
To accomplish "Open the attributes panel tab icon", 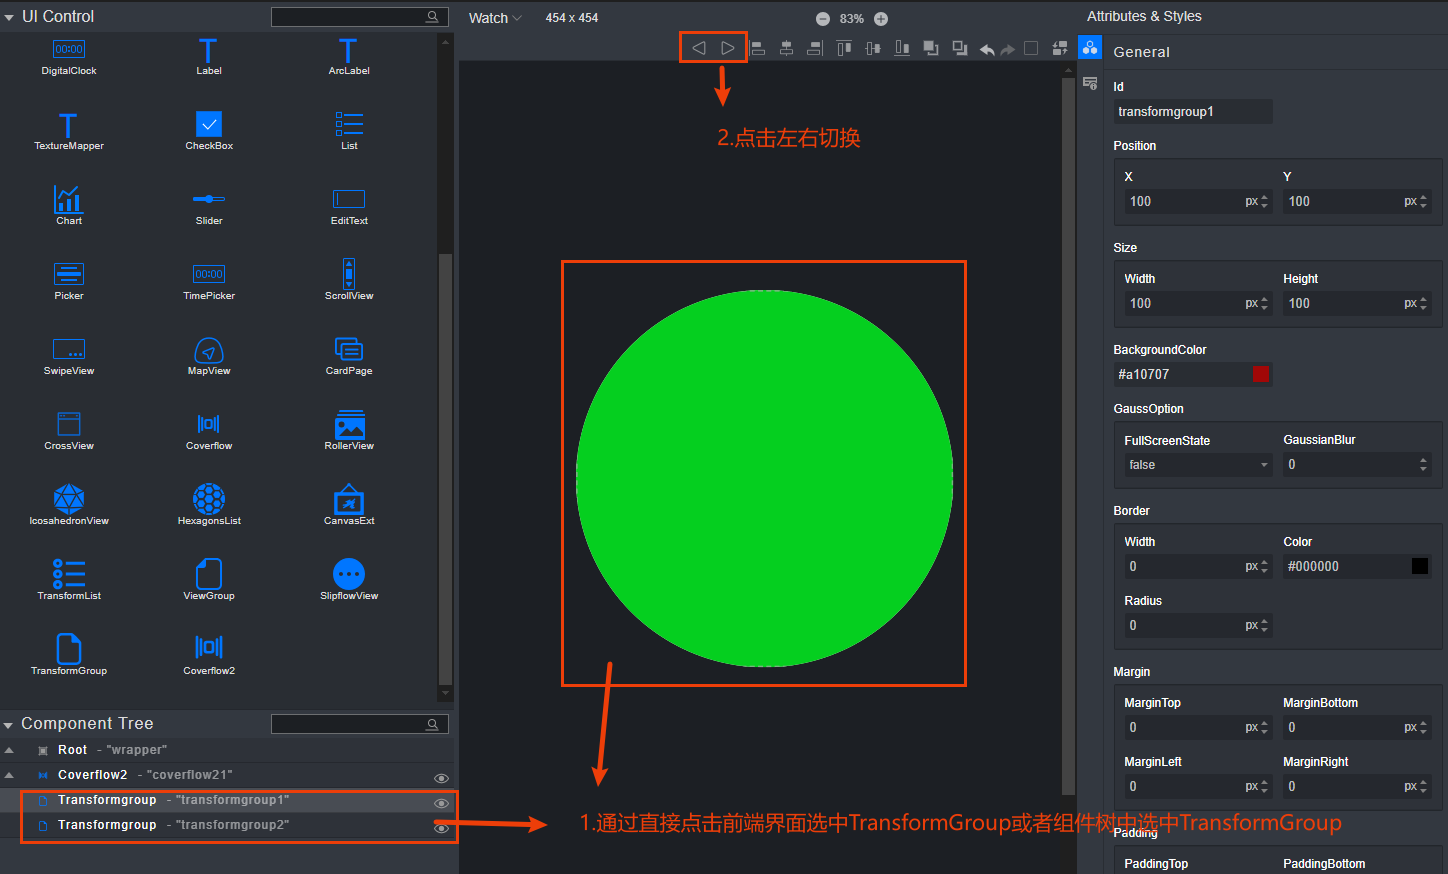I will [x=1090, y=47].
